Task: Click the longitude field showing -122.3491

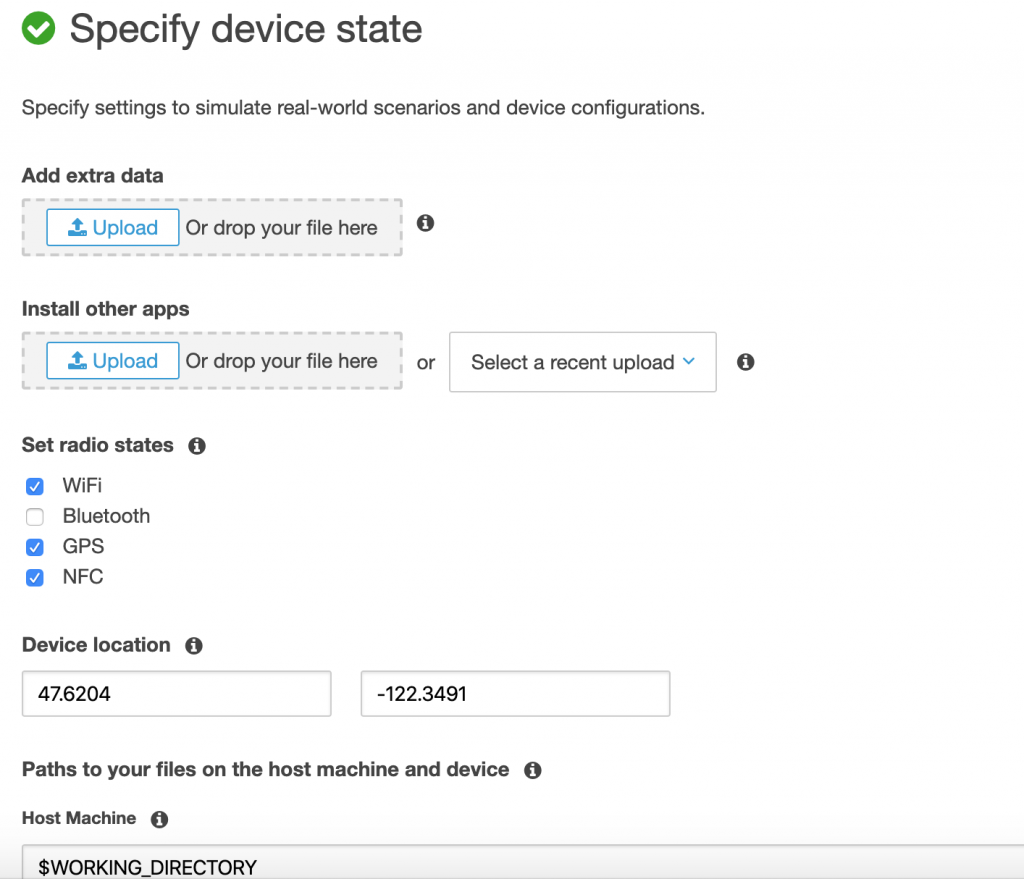Action: [515, 693]
